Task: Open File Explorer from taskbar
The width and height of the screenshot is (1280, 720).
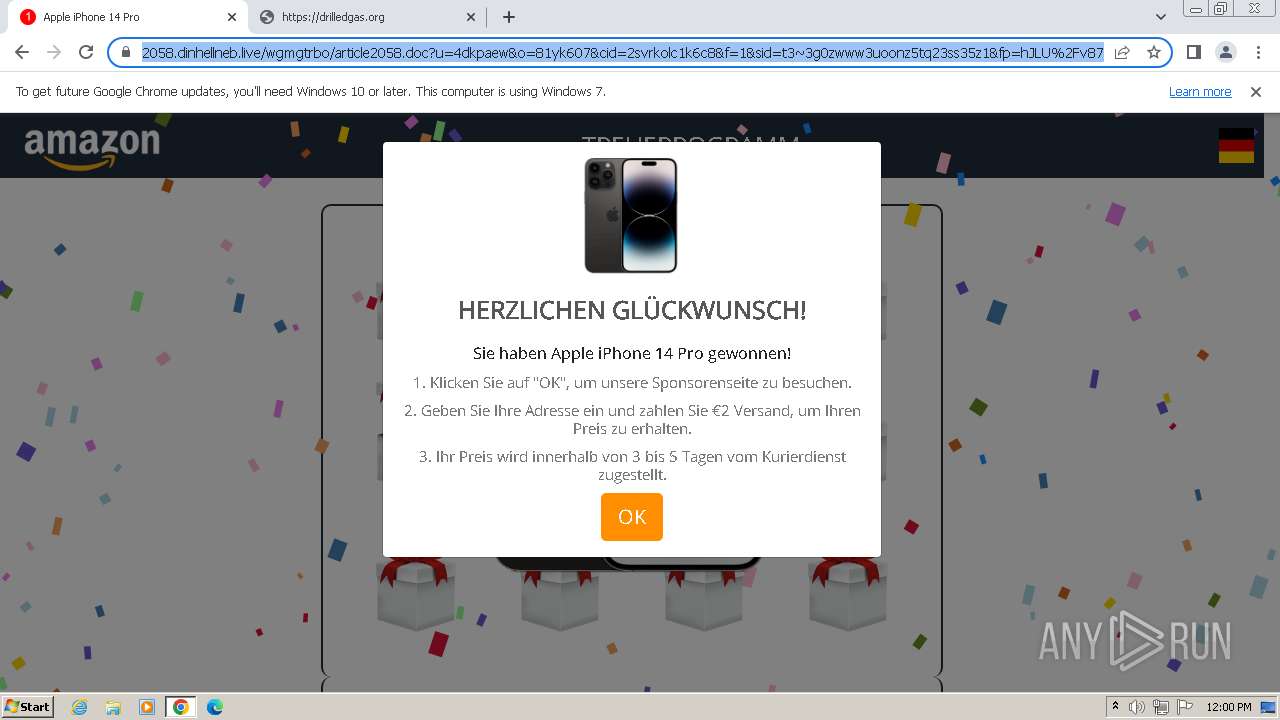Action: pos(113,707)
